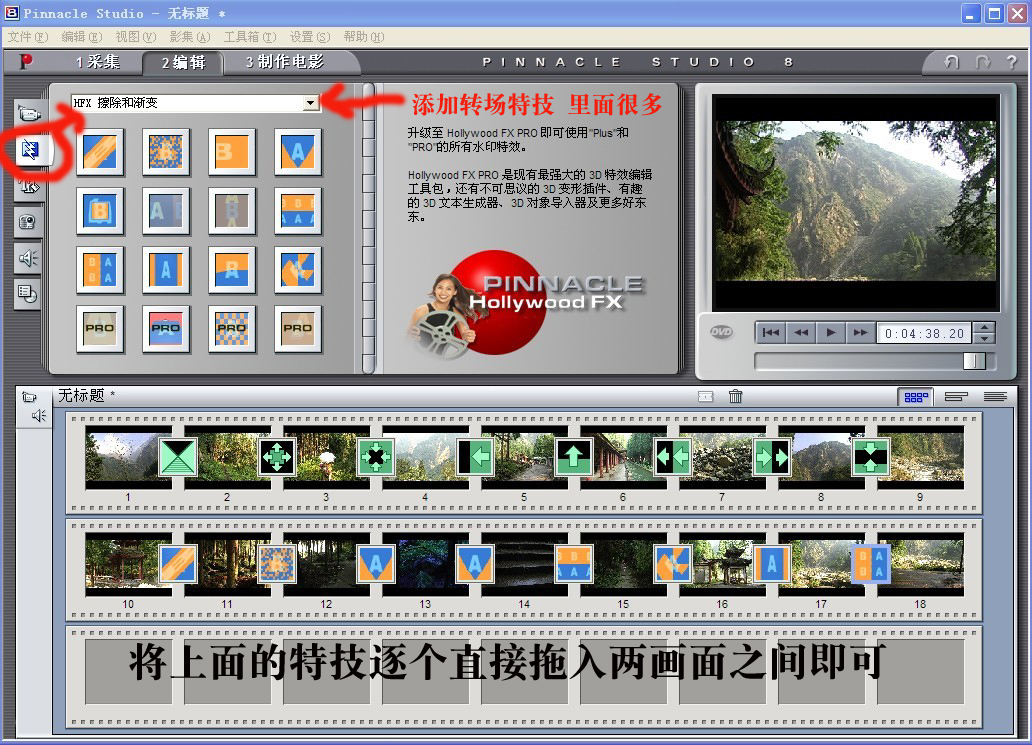Open the 文件 menu
The image size is (1032, 745).
pyautogui.click(x=28, y=37)
